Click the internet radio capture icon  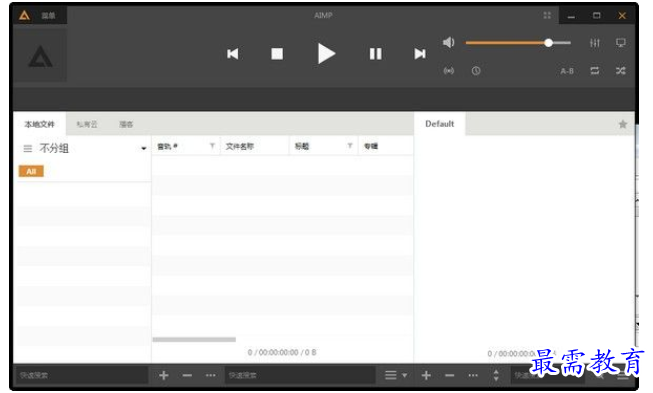click(x=449, y=71)
